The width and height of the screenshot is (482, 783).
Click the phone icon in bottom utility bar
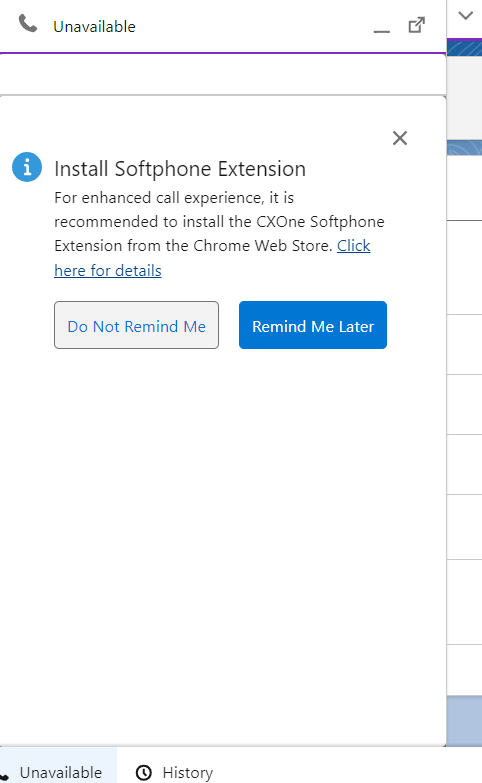(4, 777)
